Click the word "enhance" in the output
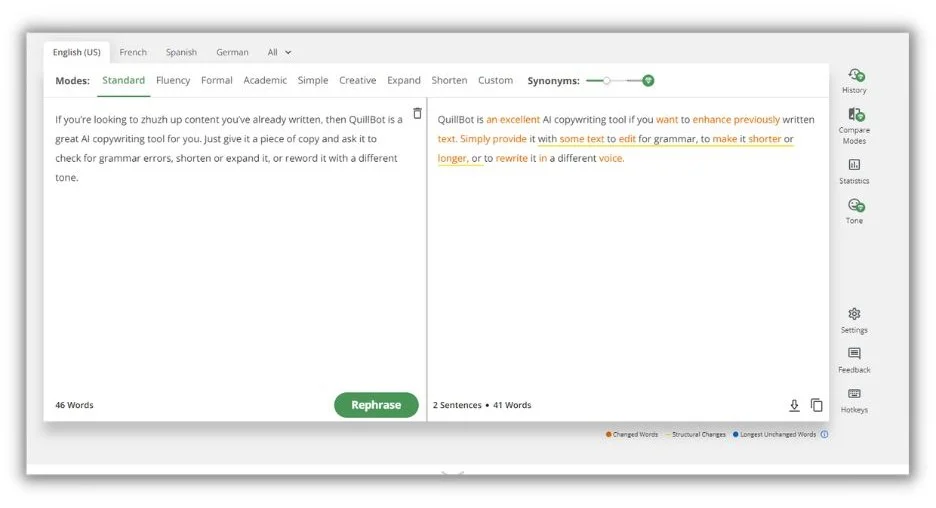Screen dimensions: 936x508 [x=712, y=119]
